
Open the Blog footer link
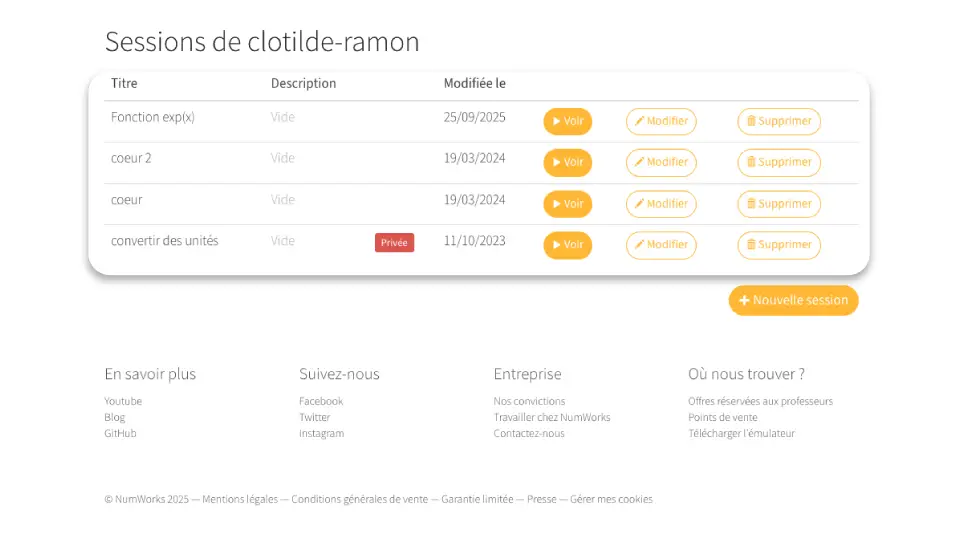[114, 417]
